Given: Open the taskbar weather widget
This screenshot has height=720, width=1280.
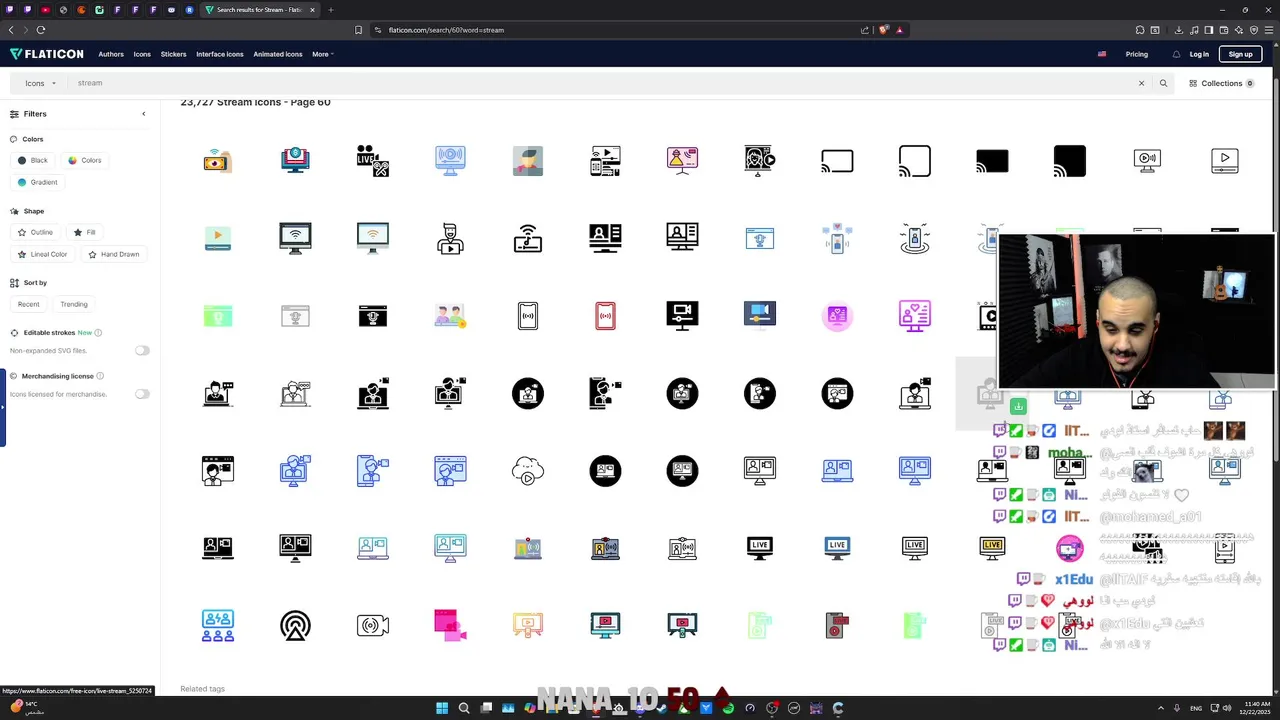Looking at the screenshot, I should click(27, 707).
